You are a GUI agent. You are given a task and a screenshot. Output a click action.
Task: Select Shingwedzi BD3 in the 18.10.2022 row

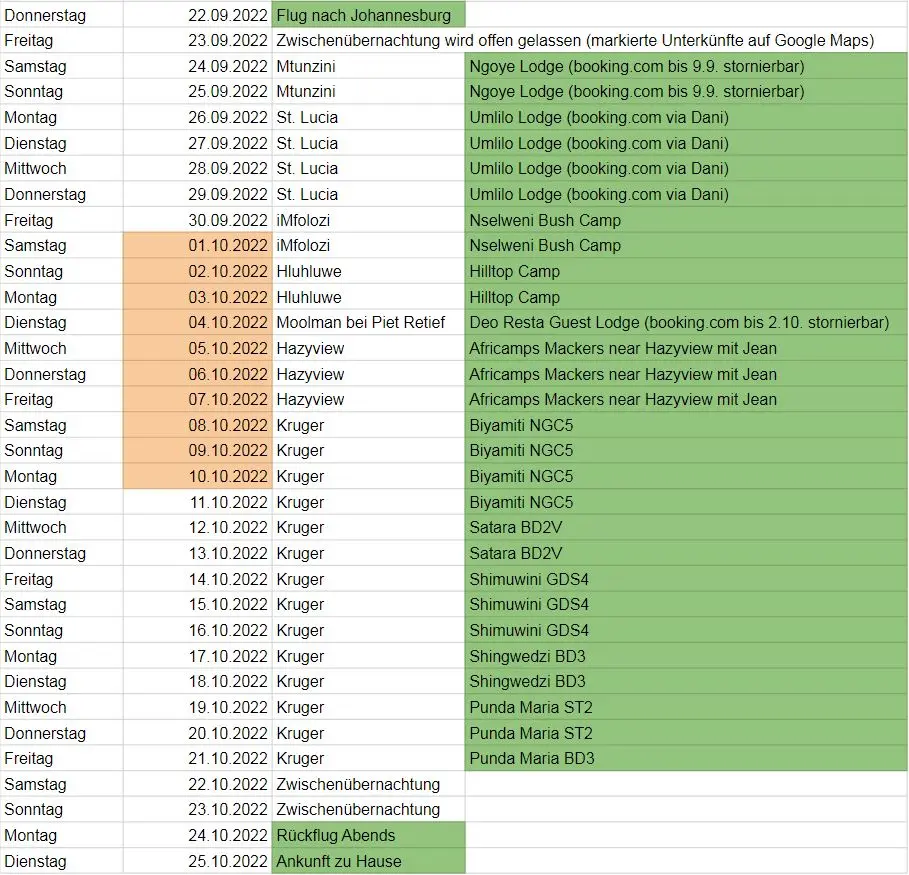pos(686,681)
